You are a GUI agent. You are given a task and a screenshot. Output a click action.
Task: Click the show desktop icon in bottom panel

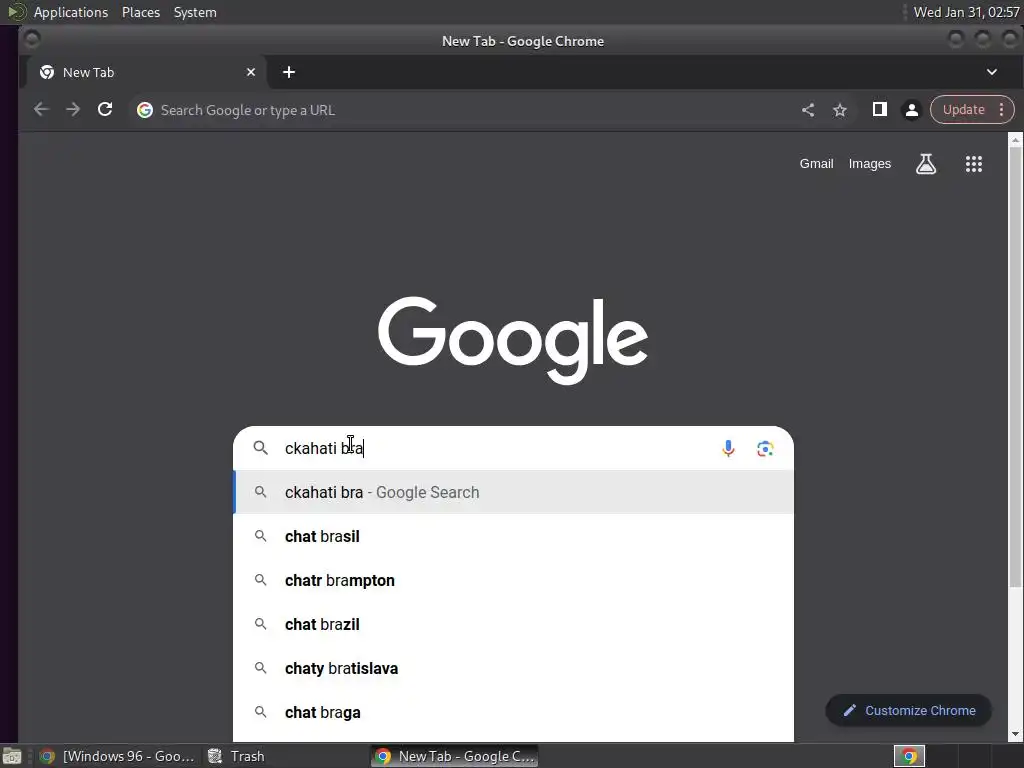[12, 756]
